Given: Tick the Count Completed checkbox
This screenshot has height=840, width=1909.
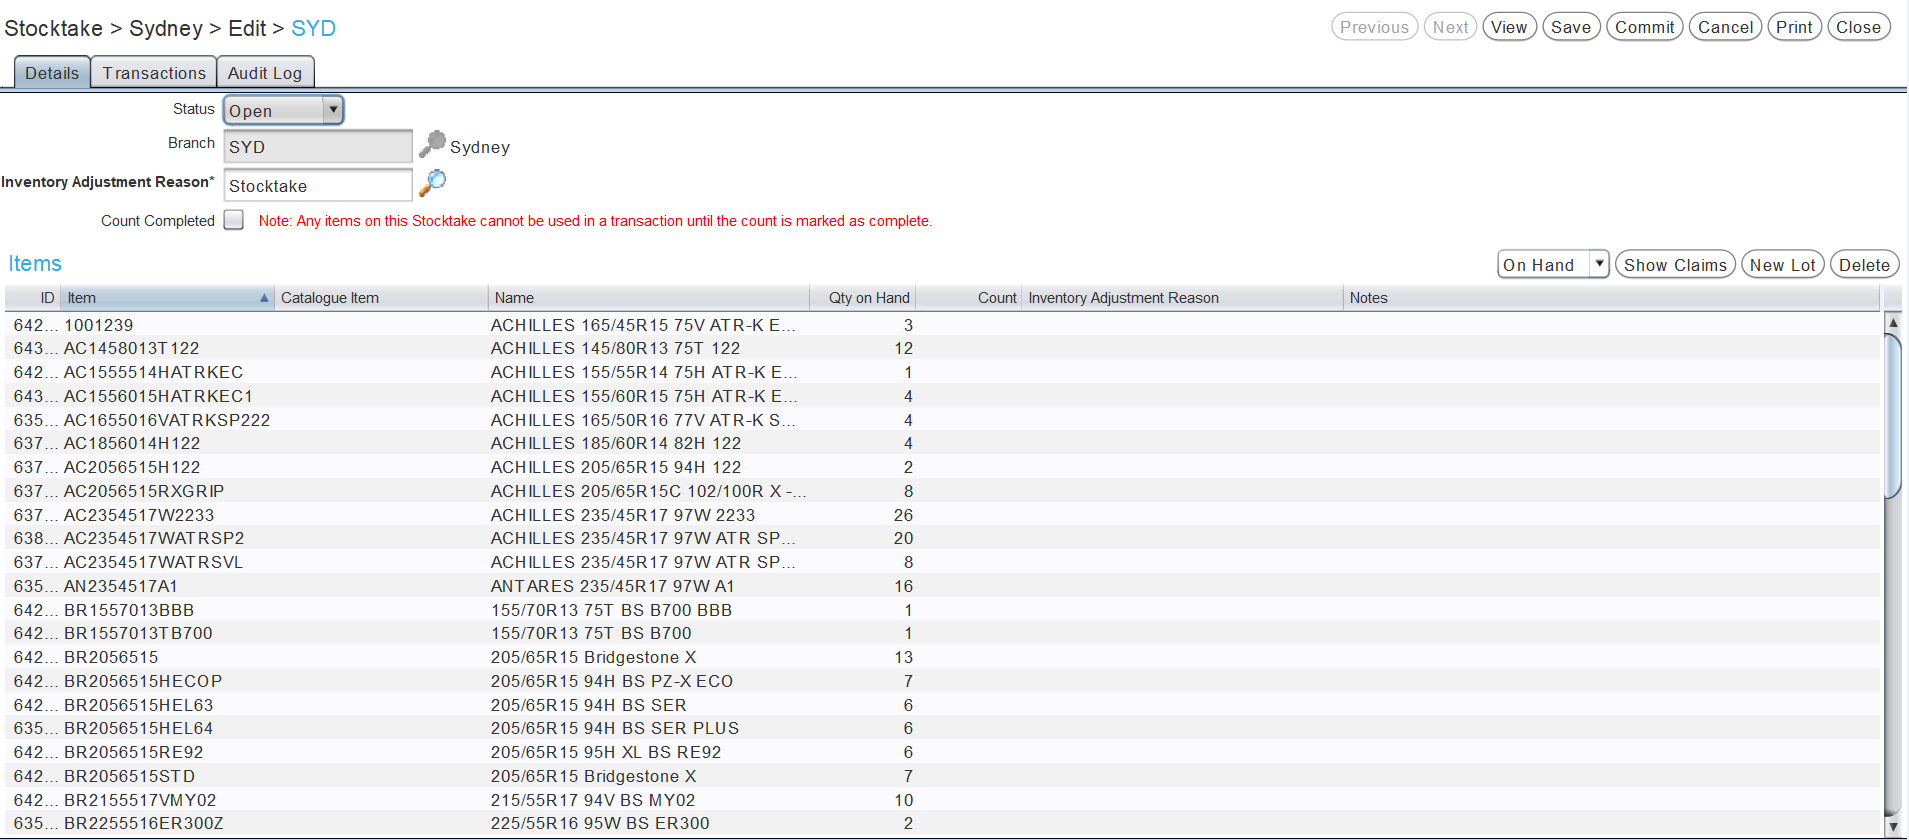Looking at the screenshot, I should click(234, 220).
